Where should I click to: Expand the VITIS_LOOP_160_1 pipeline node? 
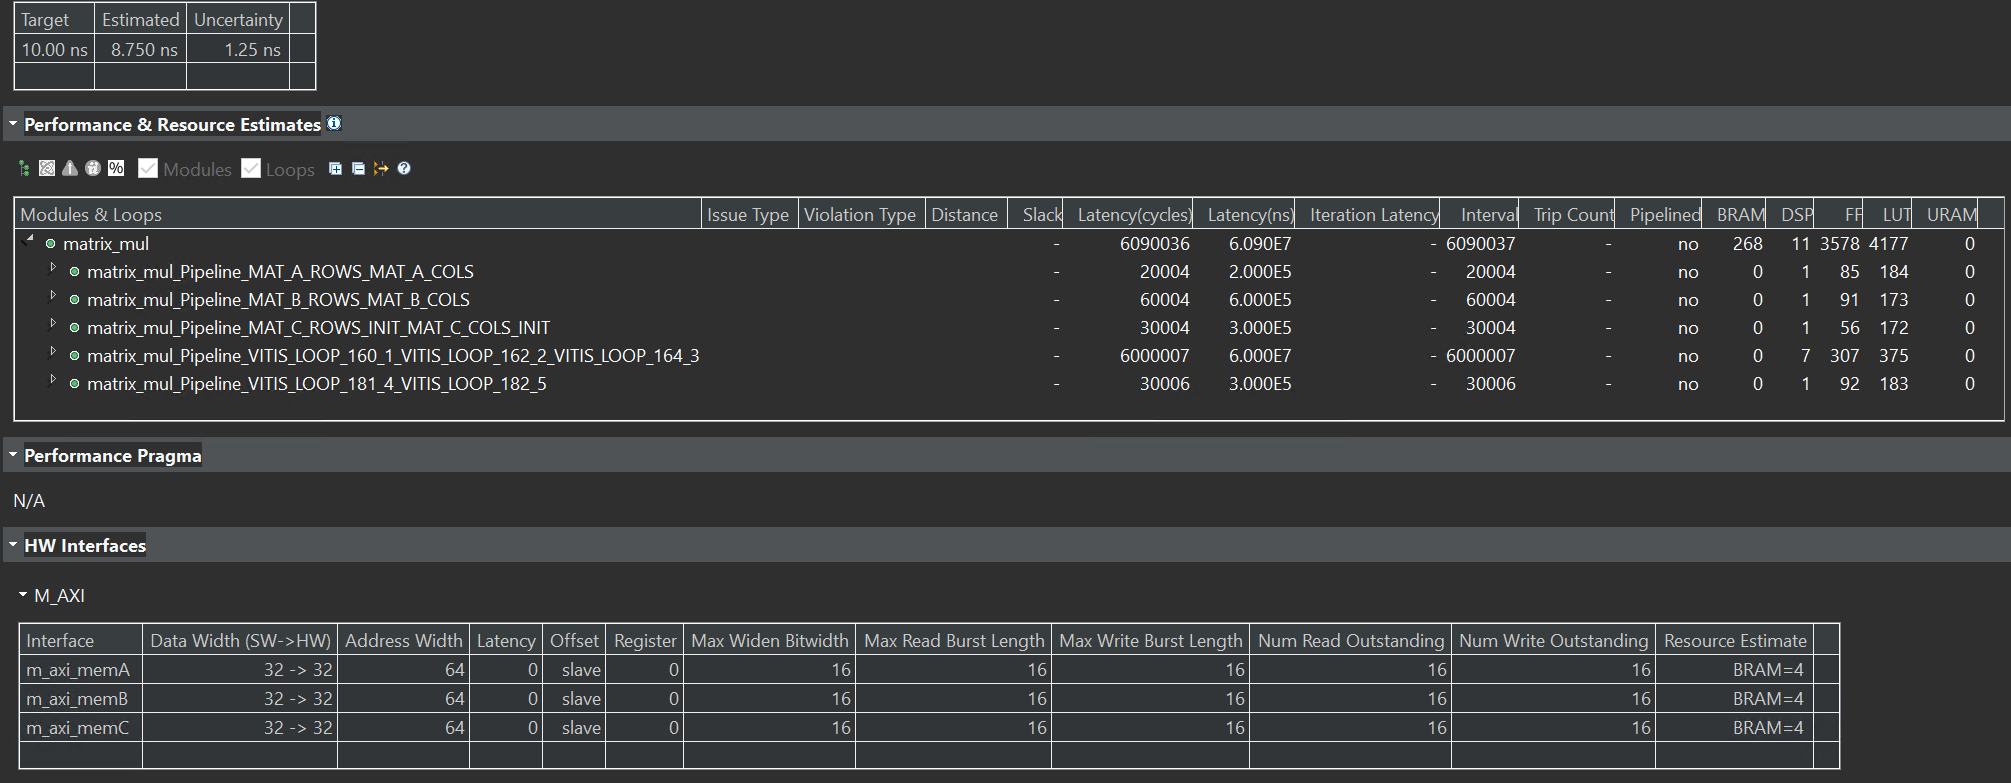coord(53,352)
